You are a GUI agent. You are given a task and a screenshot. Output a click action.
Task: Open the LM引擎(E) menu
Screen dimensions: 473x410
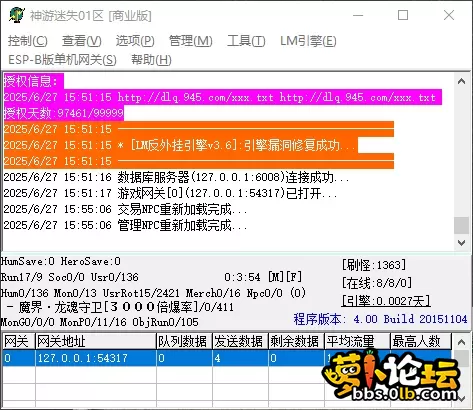308,41
